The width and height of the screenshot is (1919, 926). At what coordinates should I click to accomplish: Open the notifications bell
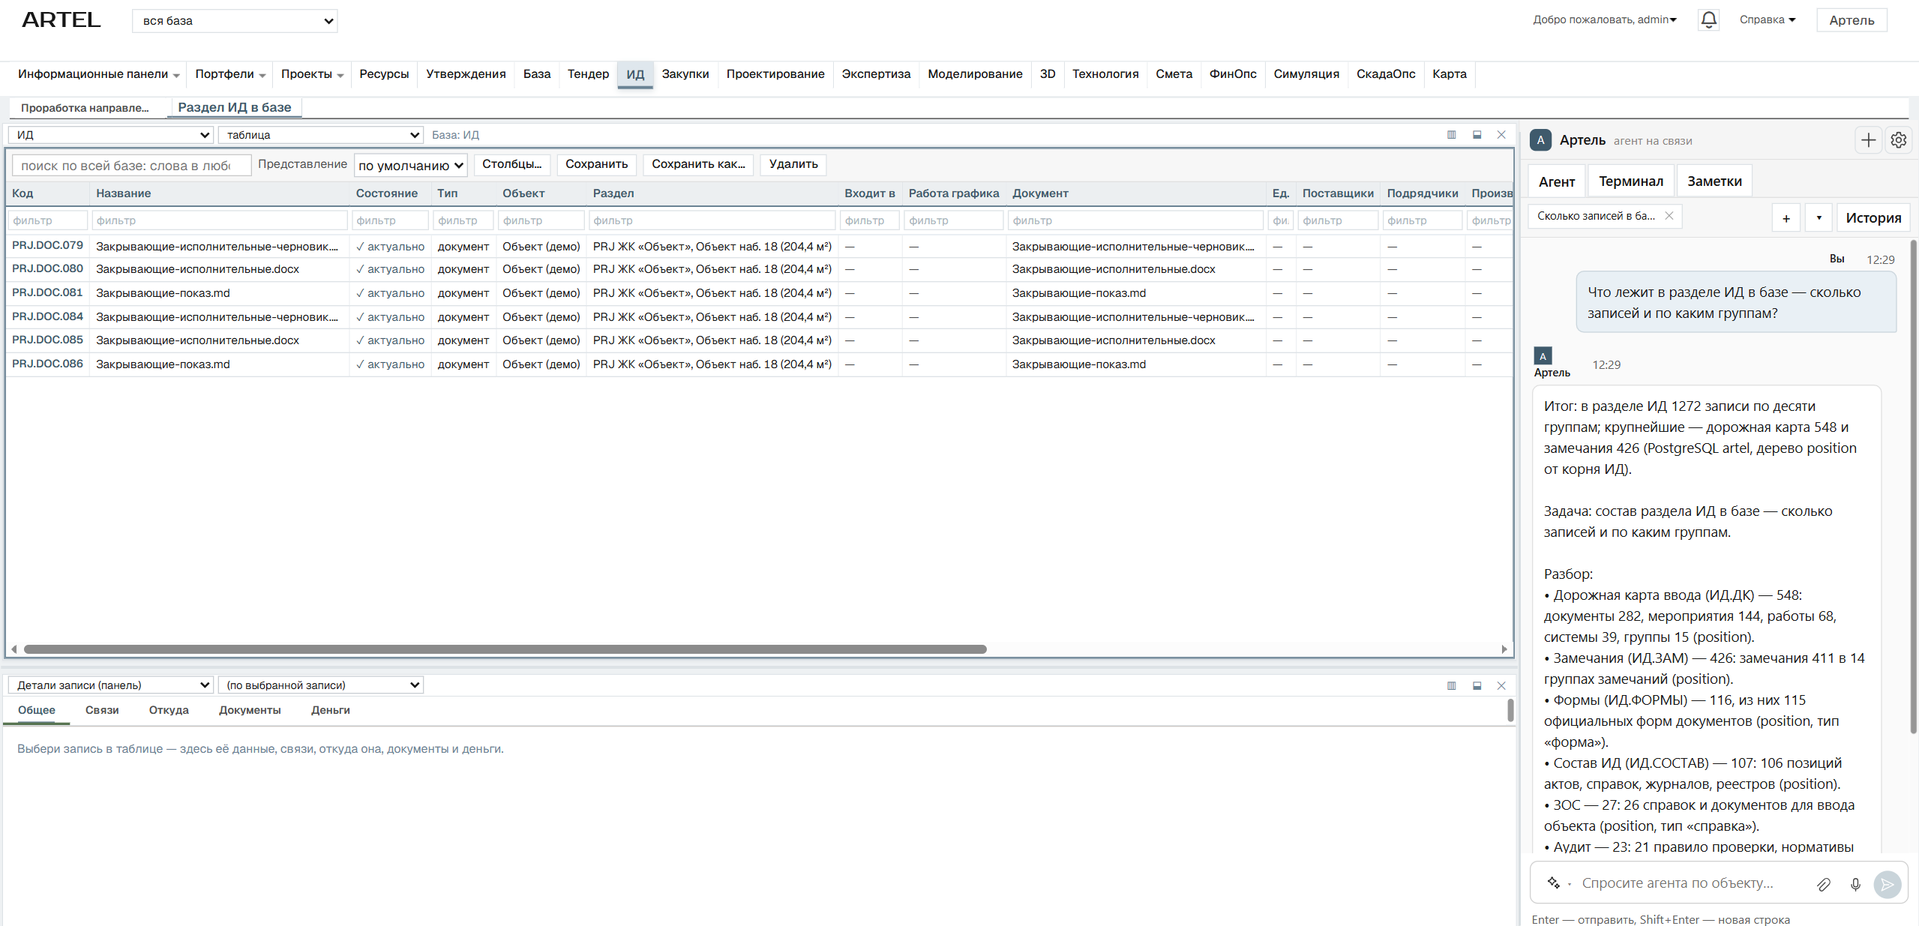(x=1709, y=20)
